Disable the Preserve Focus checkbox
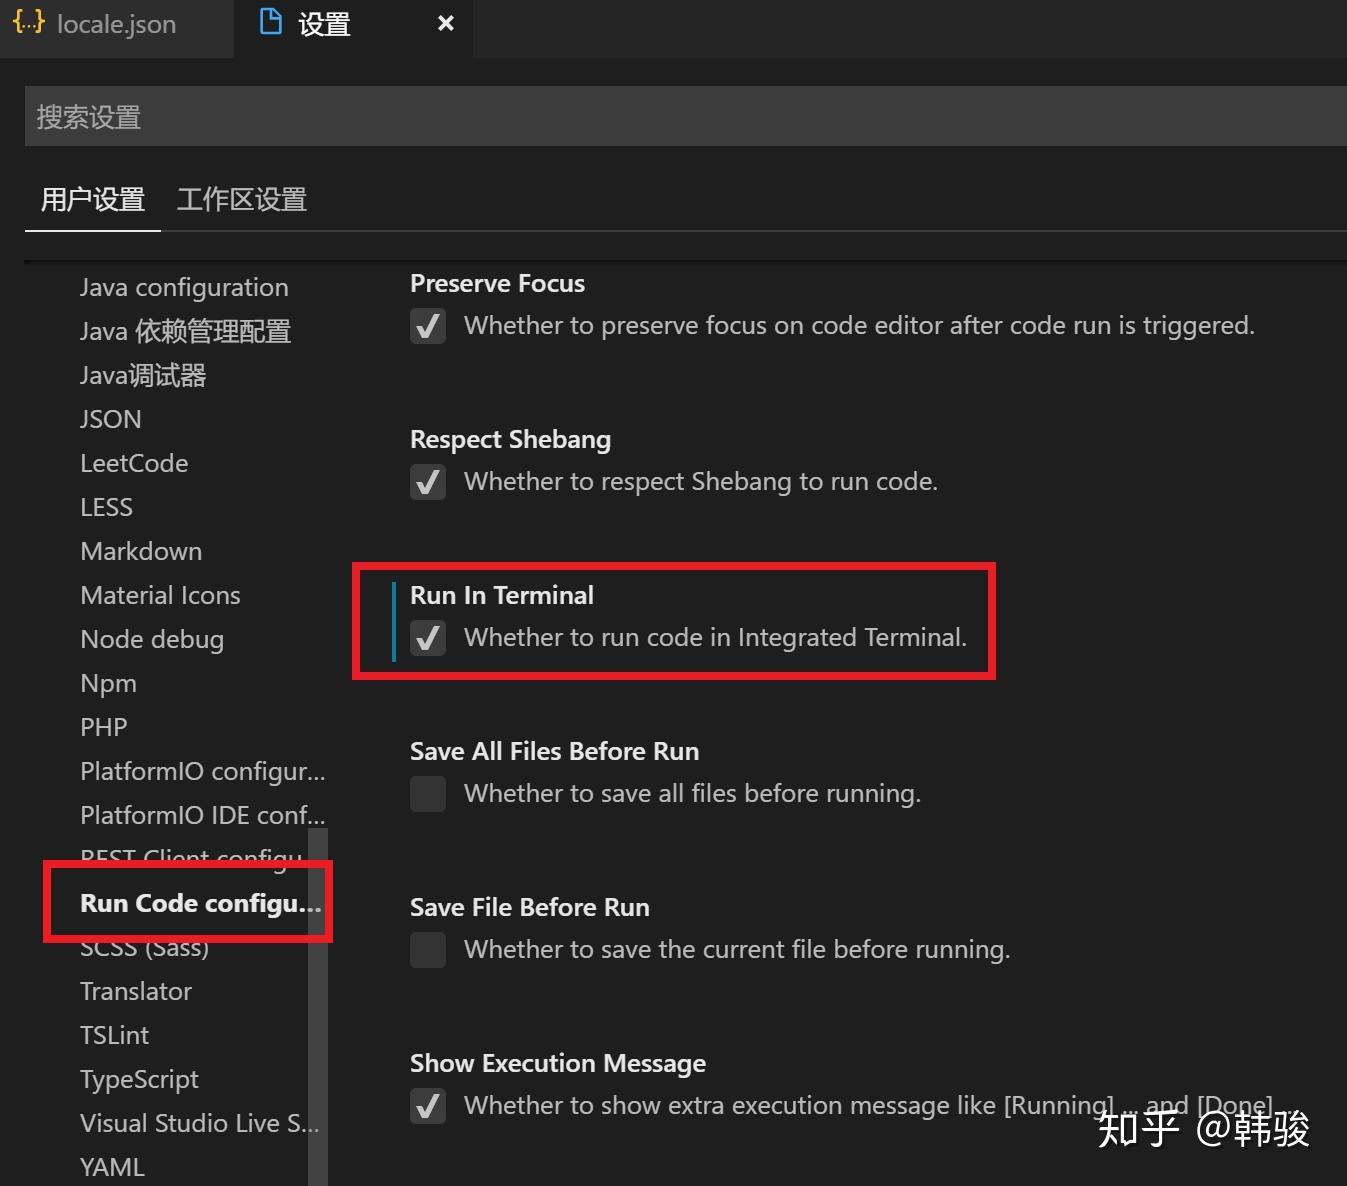This screenshot has width=1347, height=1186. tap(428, 326)
